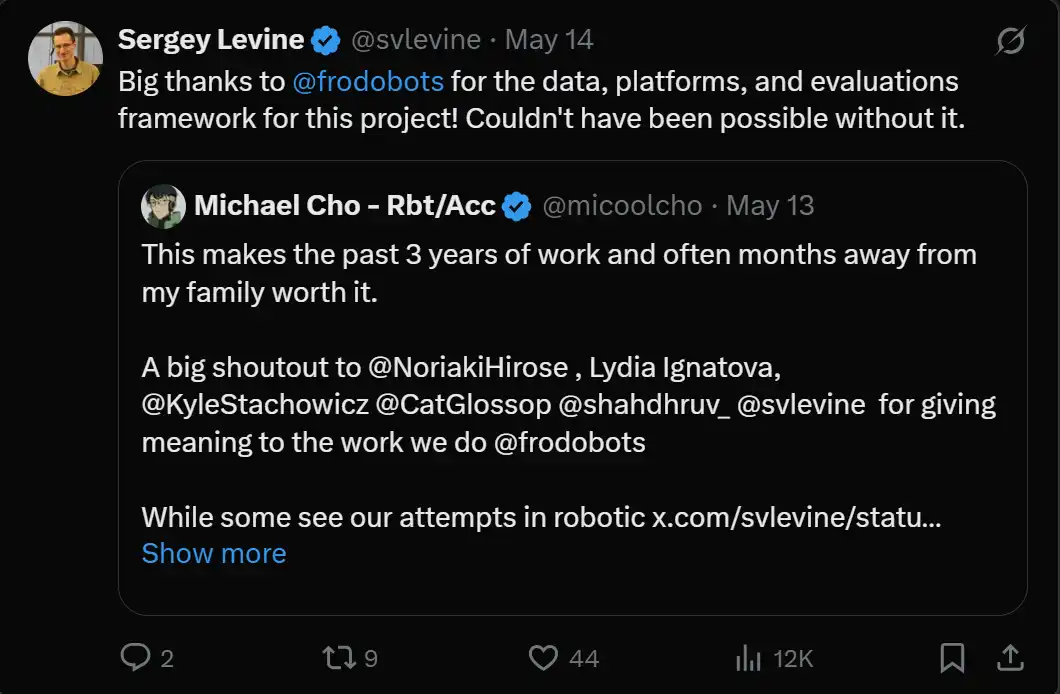
Task: Click Michael Cho - Rbt/Acc name
Action: [345, 206]
